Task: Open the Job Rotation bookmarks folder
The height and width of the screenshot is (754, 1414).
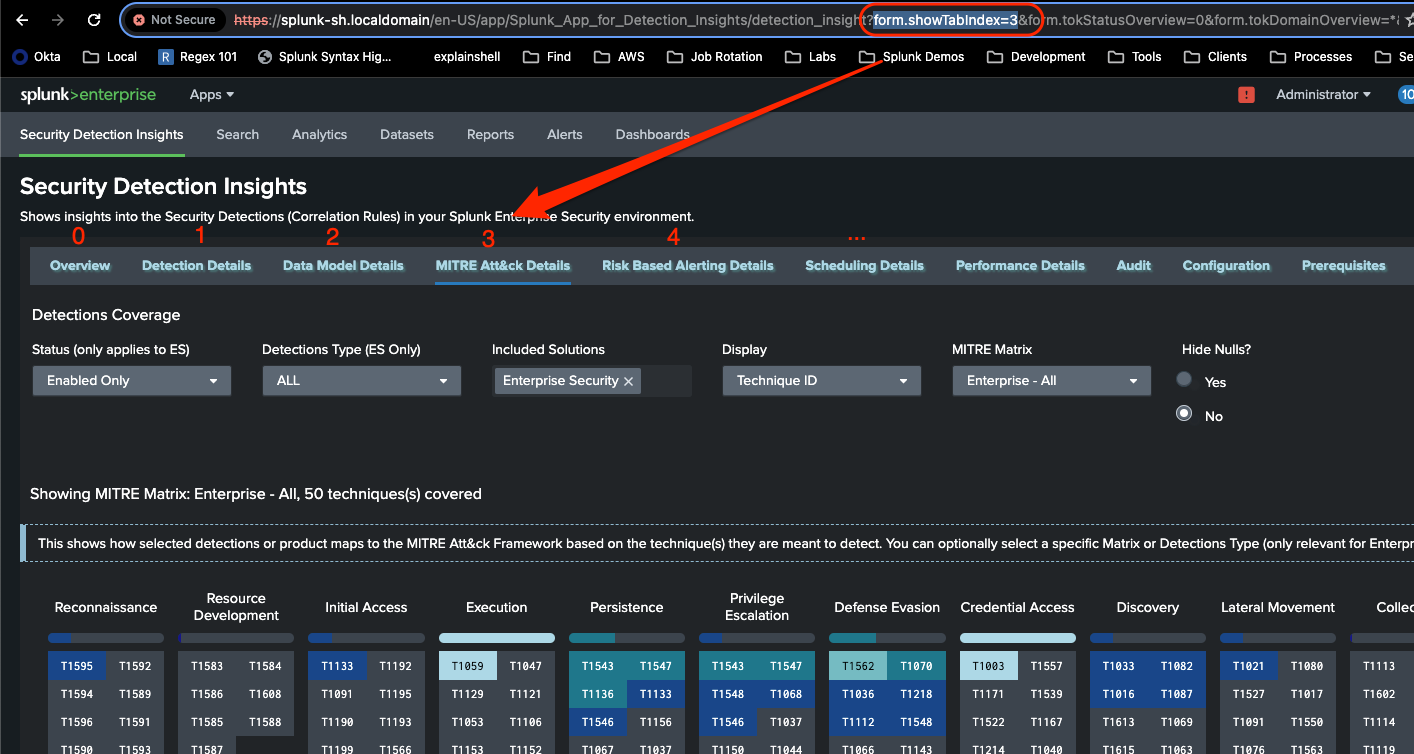Action: coord(714,57)
